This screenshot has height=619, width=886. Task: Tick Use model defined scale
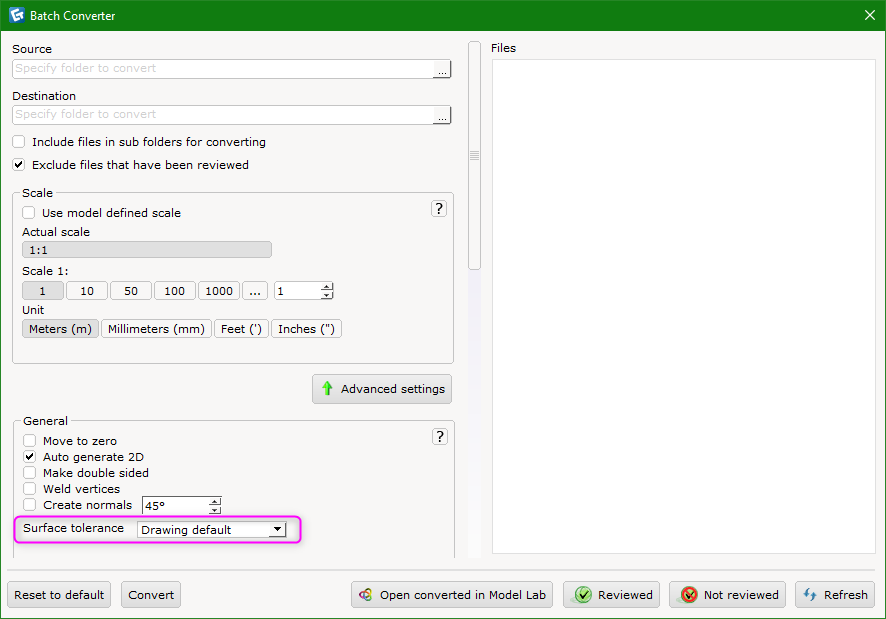(x=28, y=213)
